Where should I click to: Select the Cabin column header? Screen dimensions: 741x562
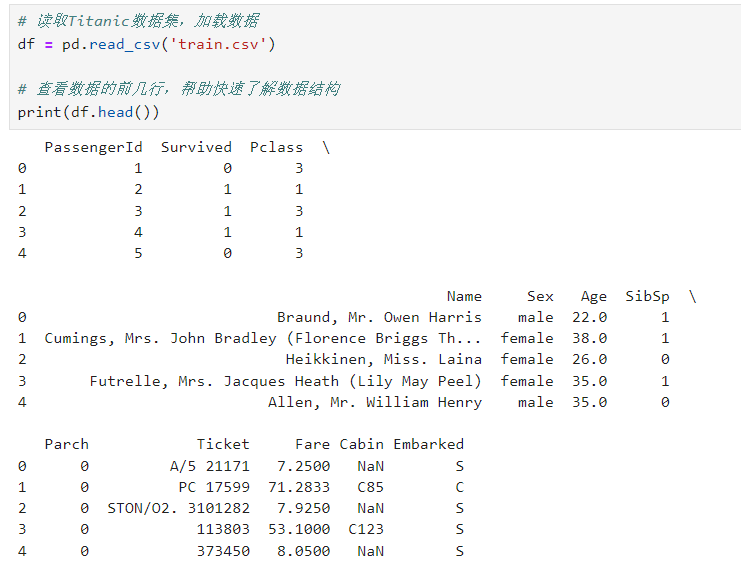[362, 444]
